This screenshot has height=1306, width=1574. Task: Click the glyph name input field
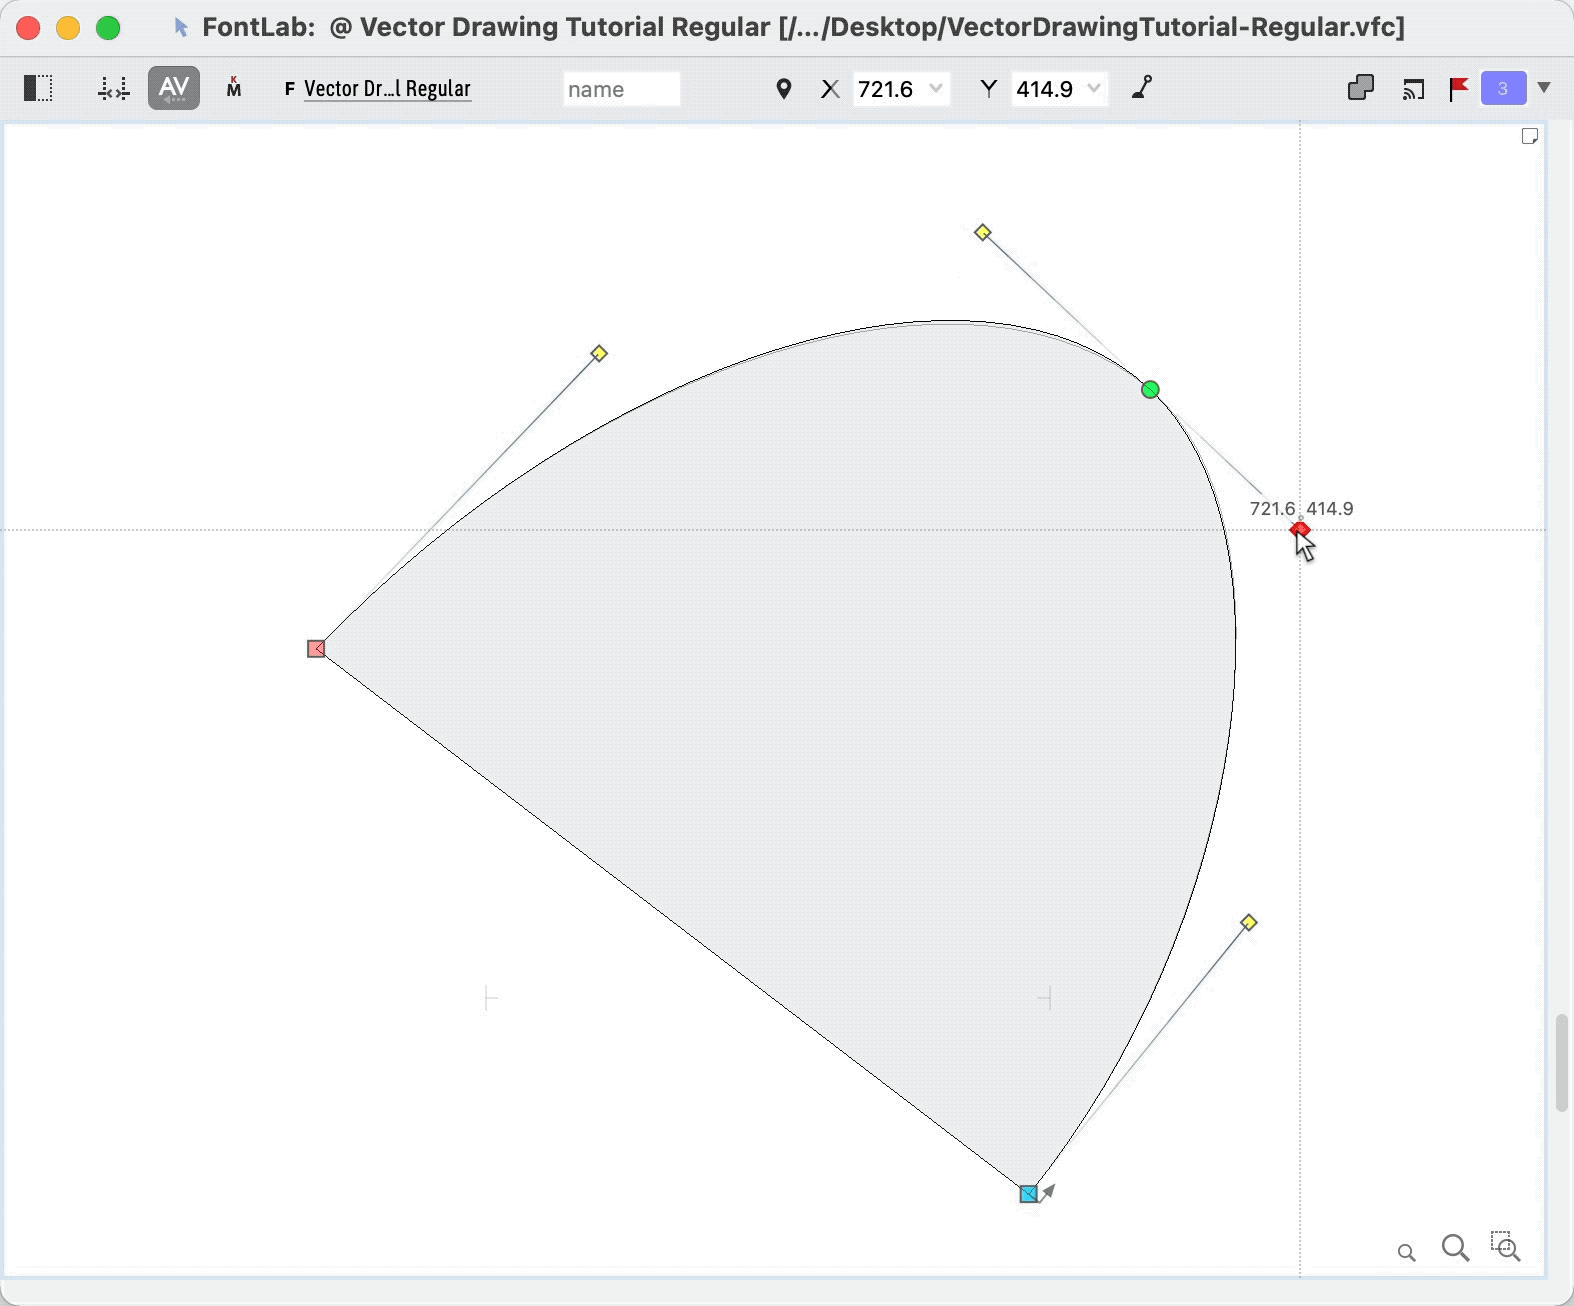click(621, 89)
